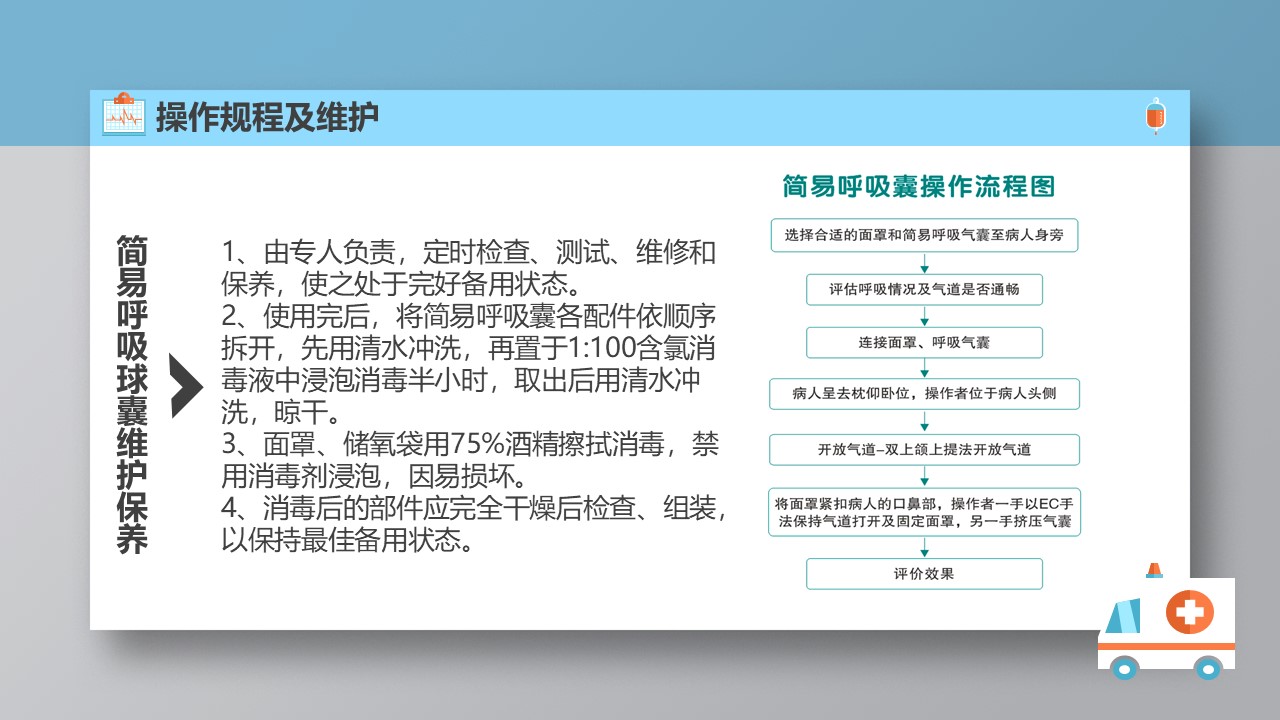Click the 评价效果 final flowchart box
The width and height of the screenshot is (1280, 720).
tap(924, 574)
